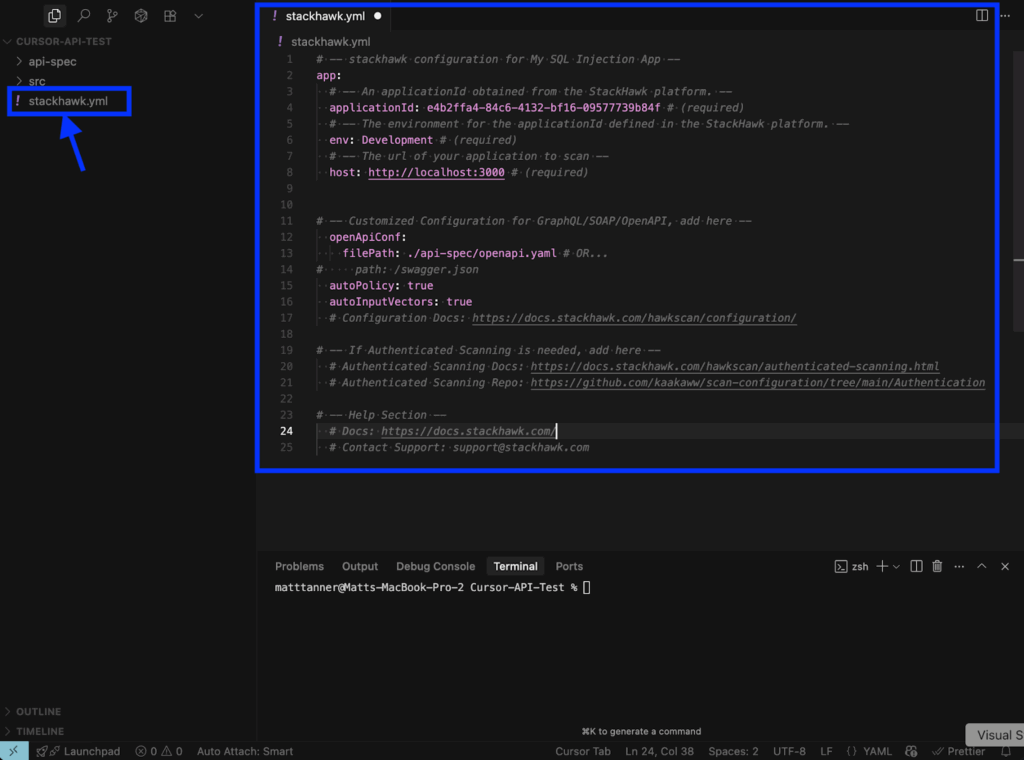This screenshot has width=1024, height=760.
Task: Maximize the panel with the up chevron
Action: click(x=982, y=566)
